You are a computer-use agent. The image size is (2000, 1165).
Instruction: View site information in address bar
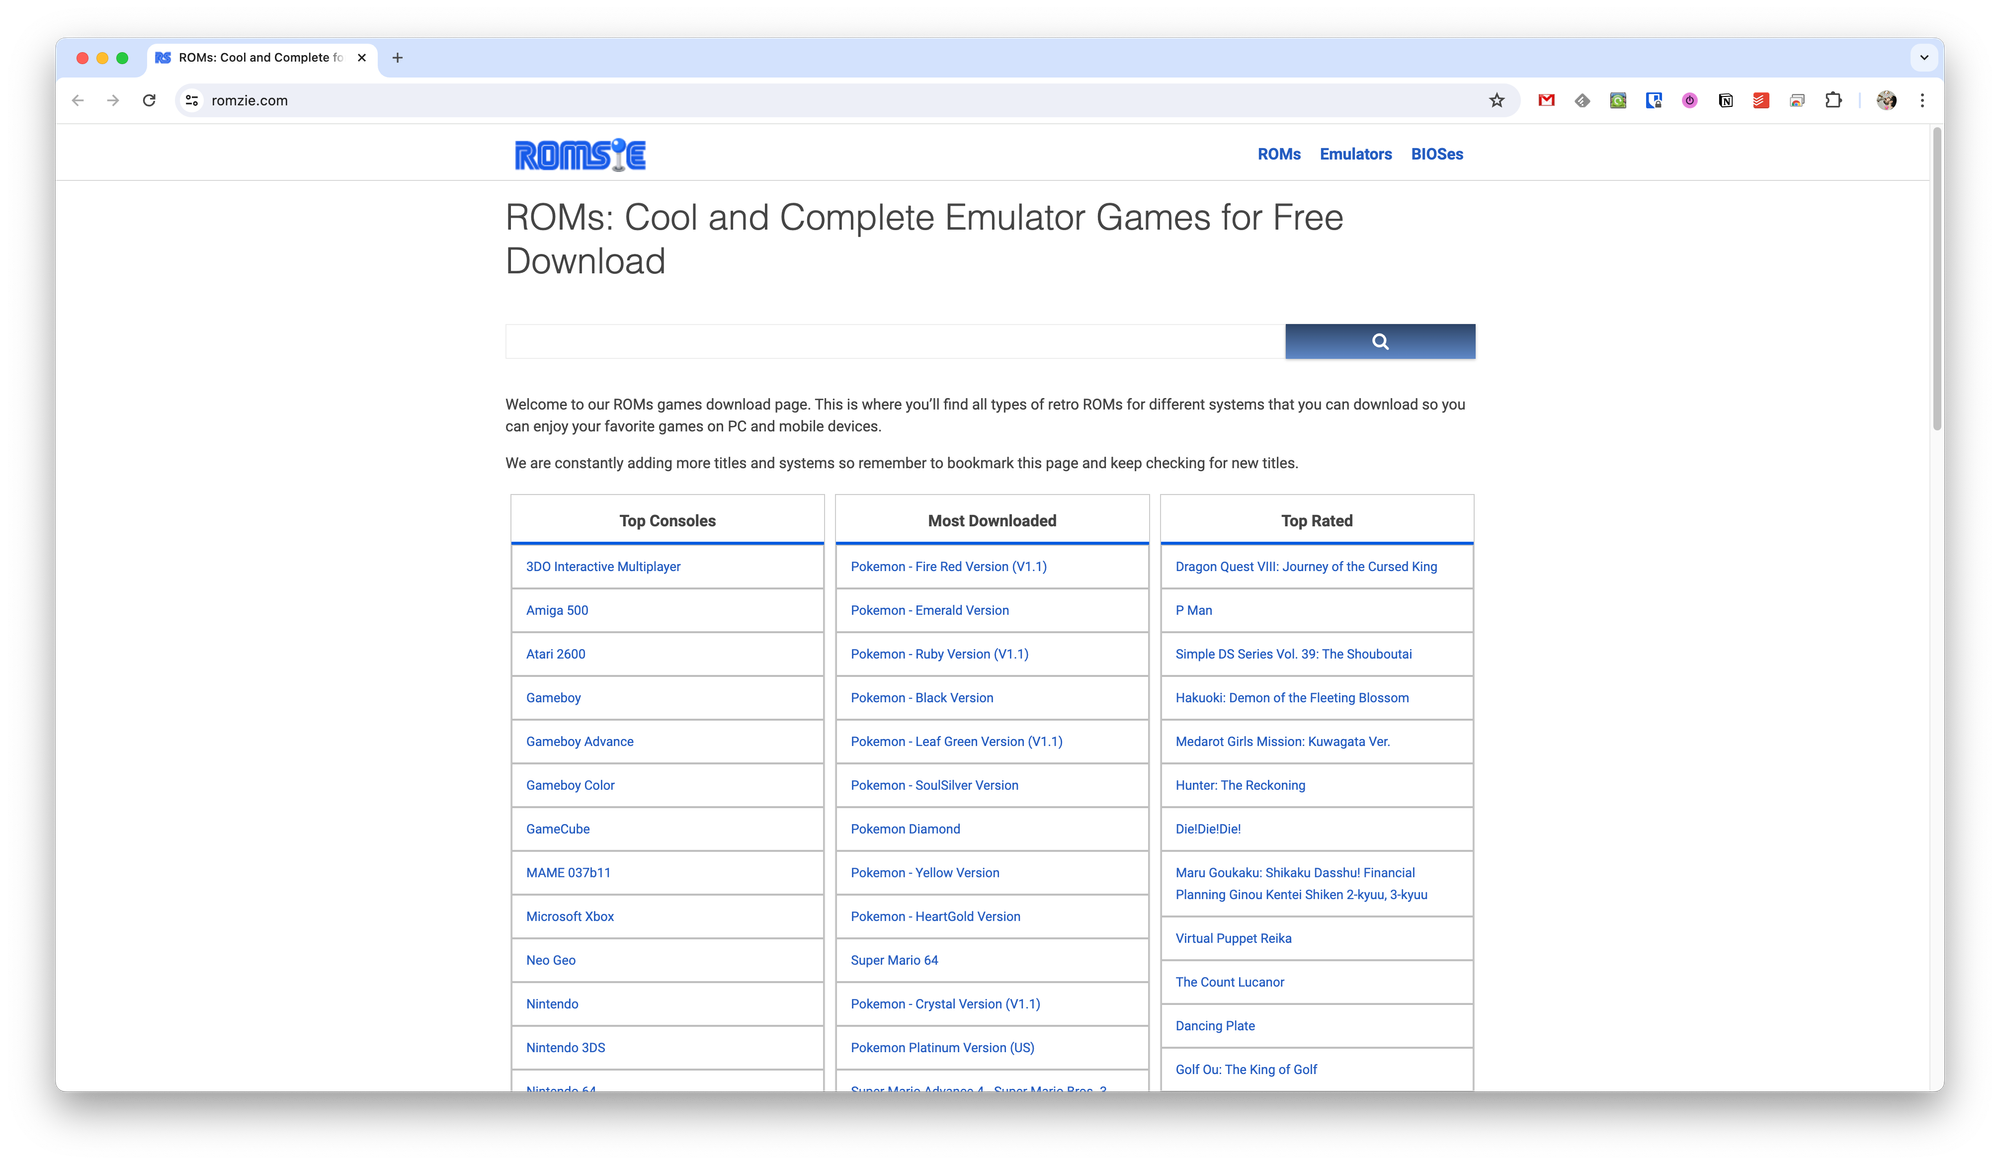pyautogui.click(x=192, y=100)
